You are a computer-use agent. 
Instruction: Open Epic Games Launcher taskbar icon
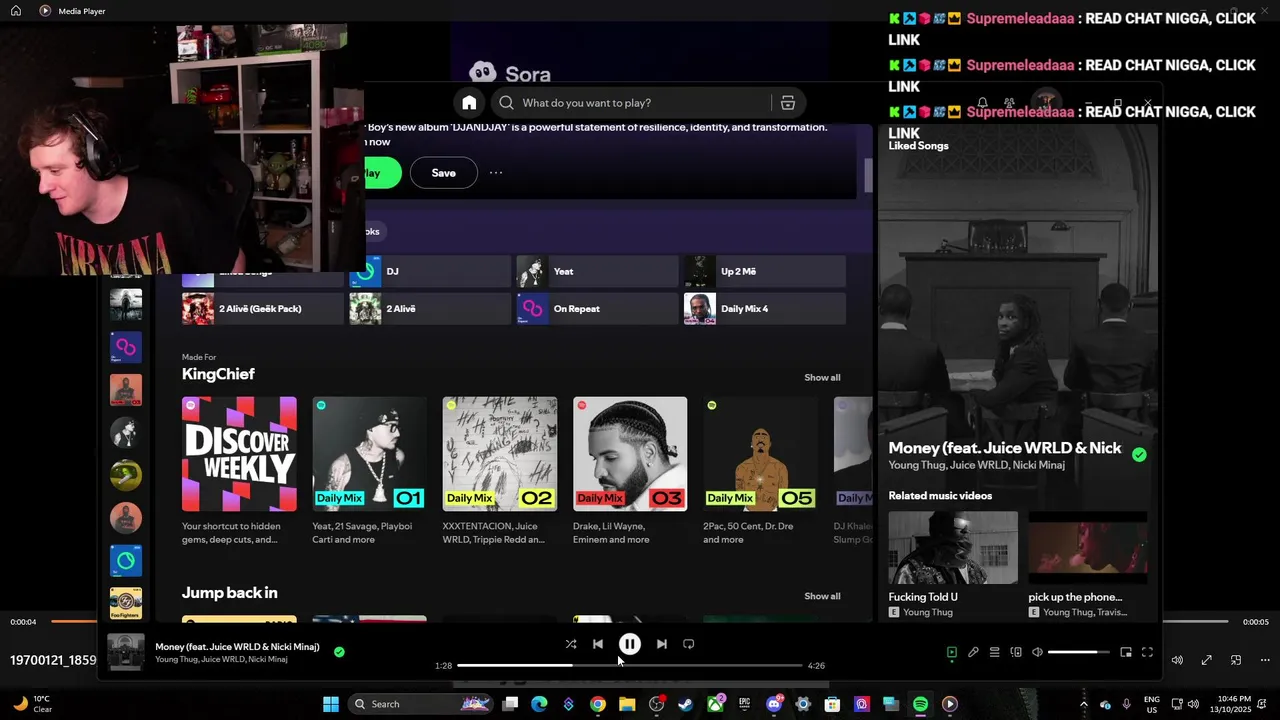tap(744, 704)
